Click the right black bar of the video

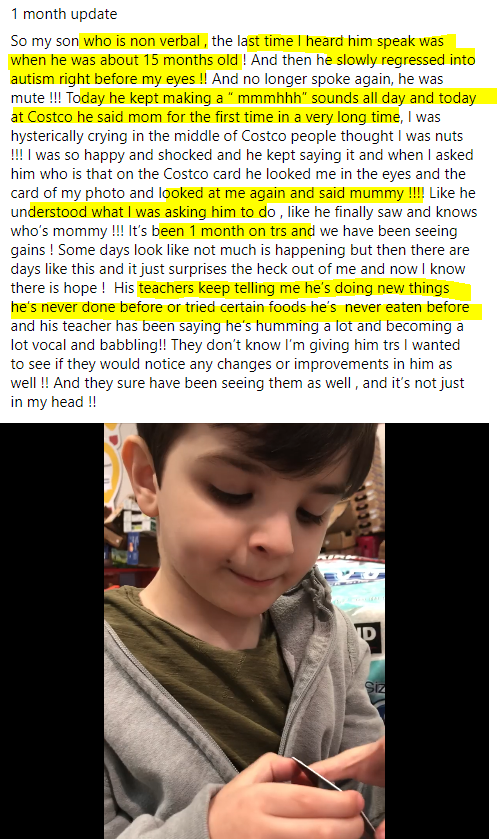437,631
